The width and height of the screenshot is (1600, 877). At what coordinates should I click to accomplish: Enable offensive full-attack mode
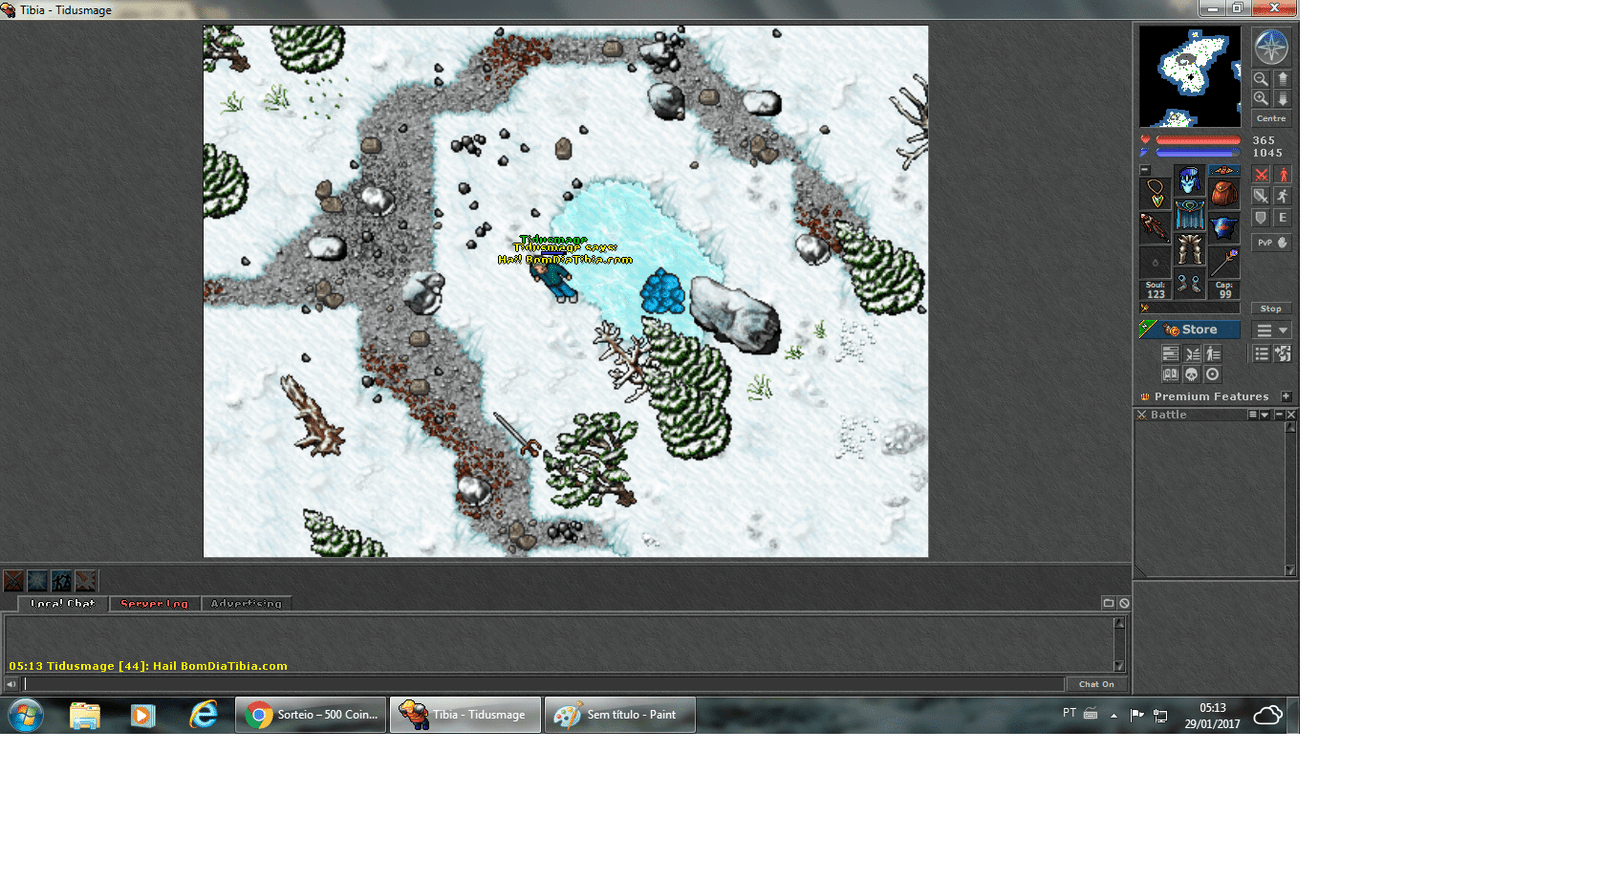click(1263, 174)
